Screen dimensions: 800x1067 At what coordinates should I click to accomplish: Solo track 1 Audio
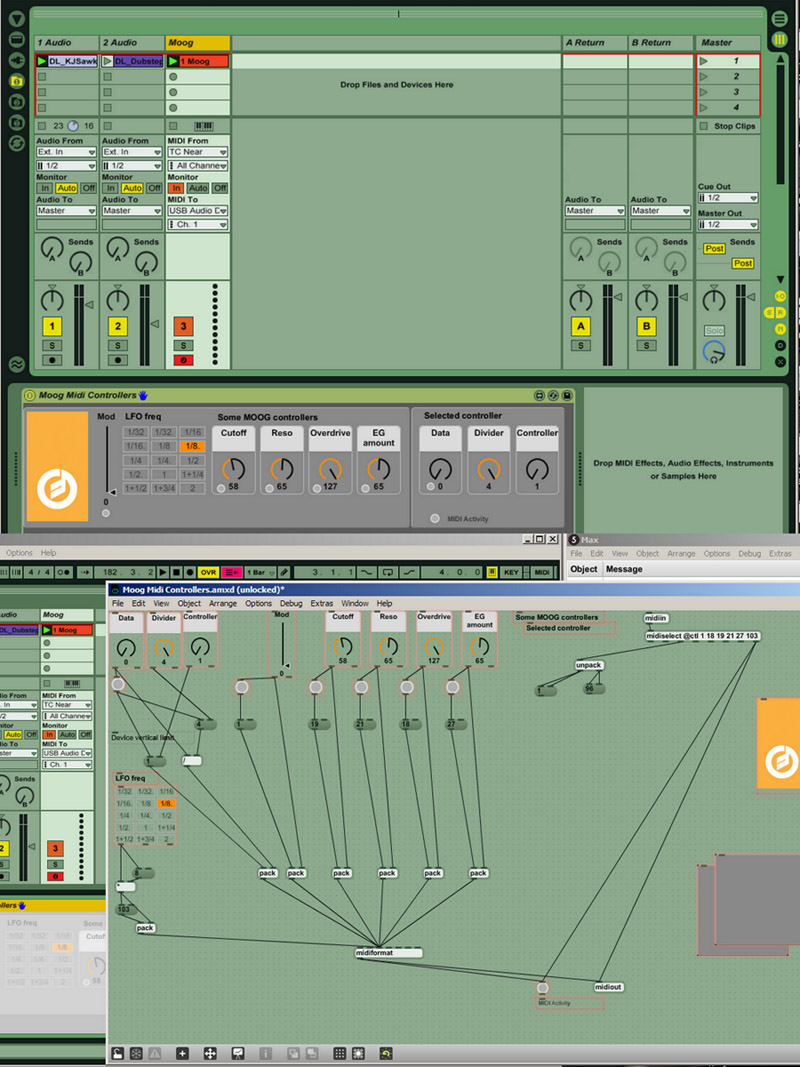coord(52,345)
